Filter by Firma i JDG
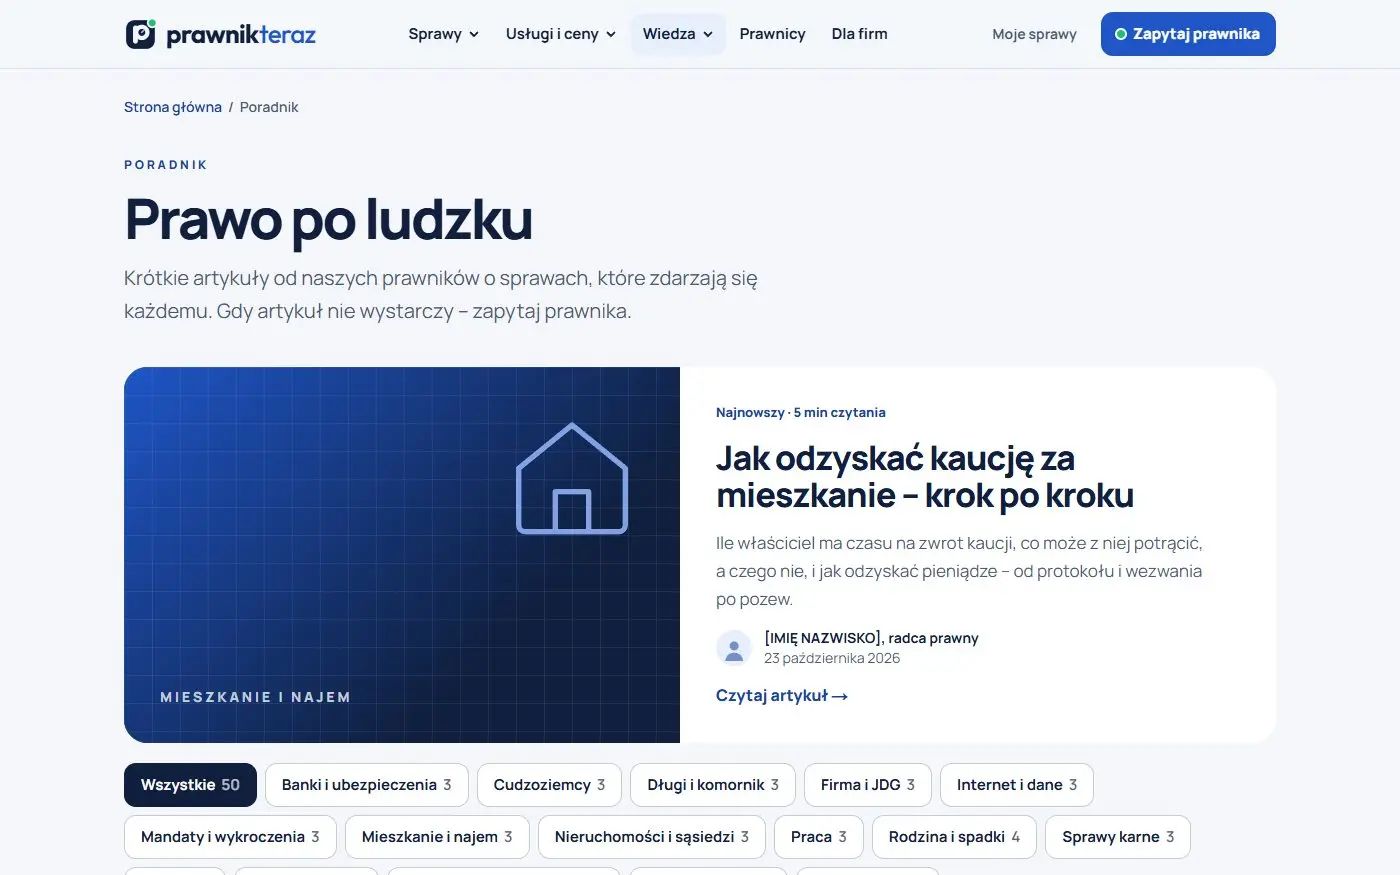The width and height of the screenshot is (1400, 875). pyautogui.click(x=868, y=785)
